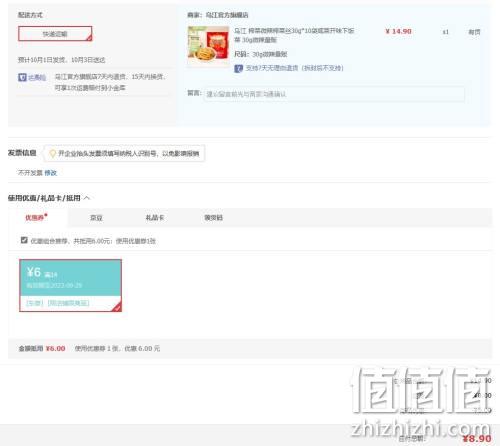Switch to the 礼品卡 tab
Screen dimensions: 500x446
click(155, 218)
